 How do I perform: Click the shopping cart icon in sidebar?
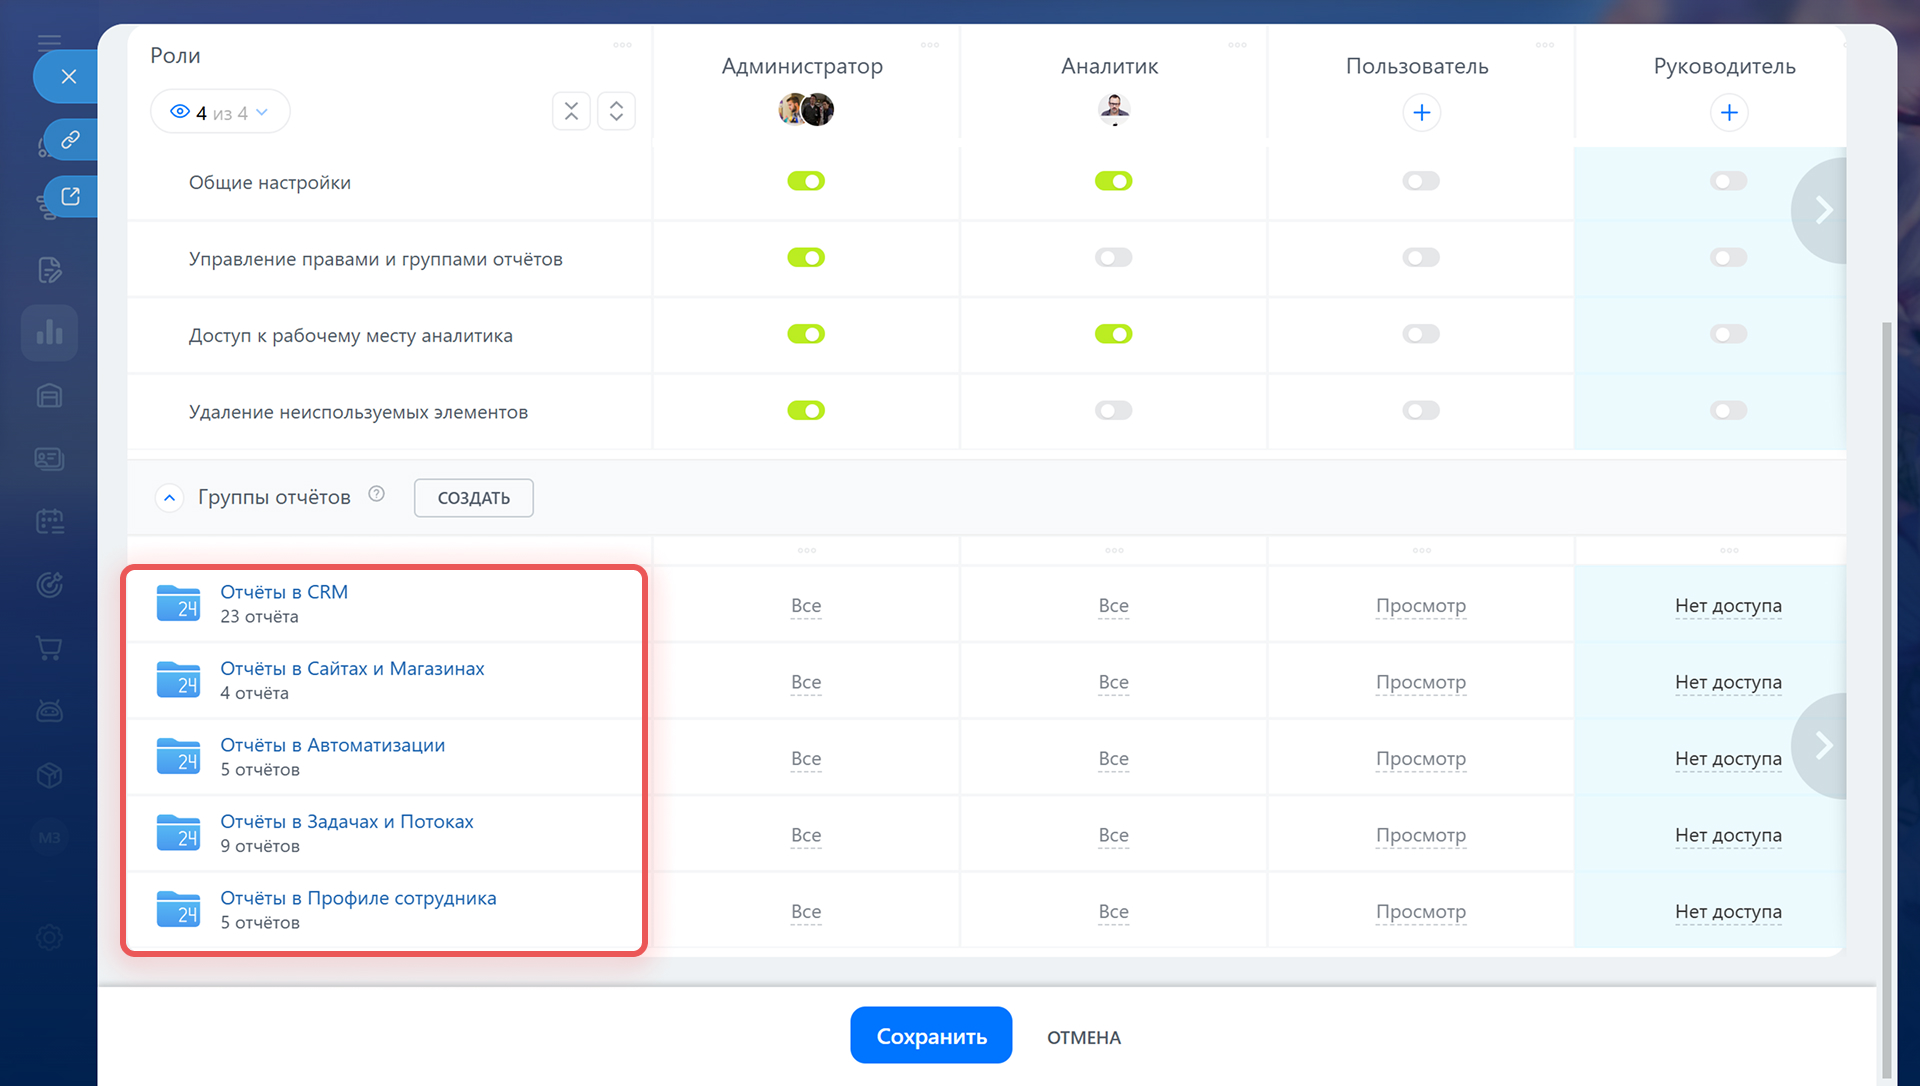point(49,648)
